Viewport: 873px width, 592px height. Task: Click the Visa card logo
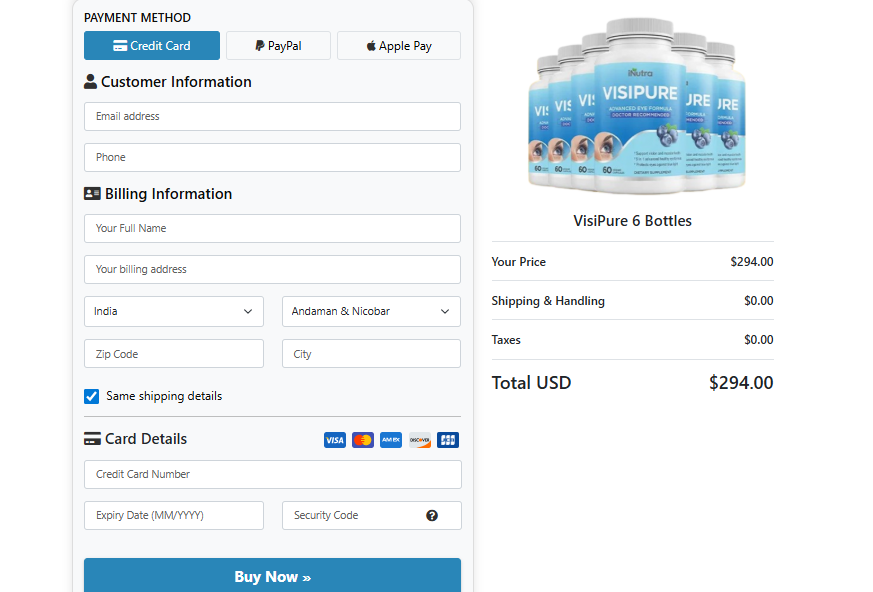point(335,440)
